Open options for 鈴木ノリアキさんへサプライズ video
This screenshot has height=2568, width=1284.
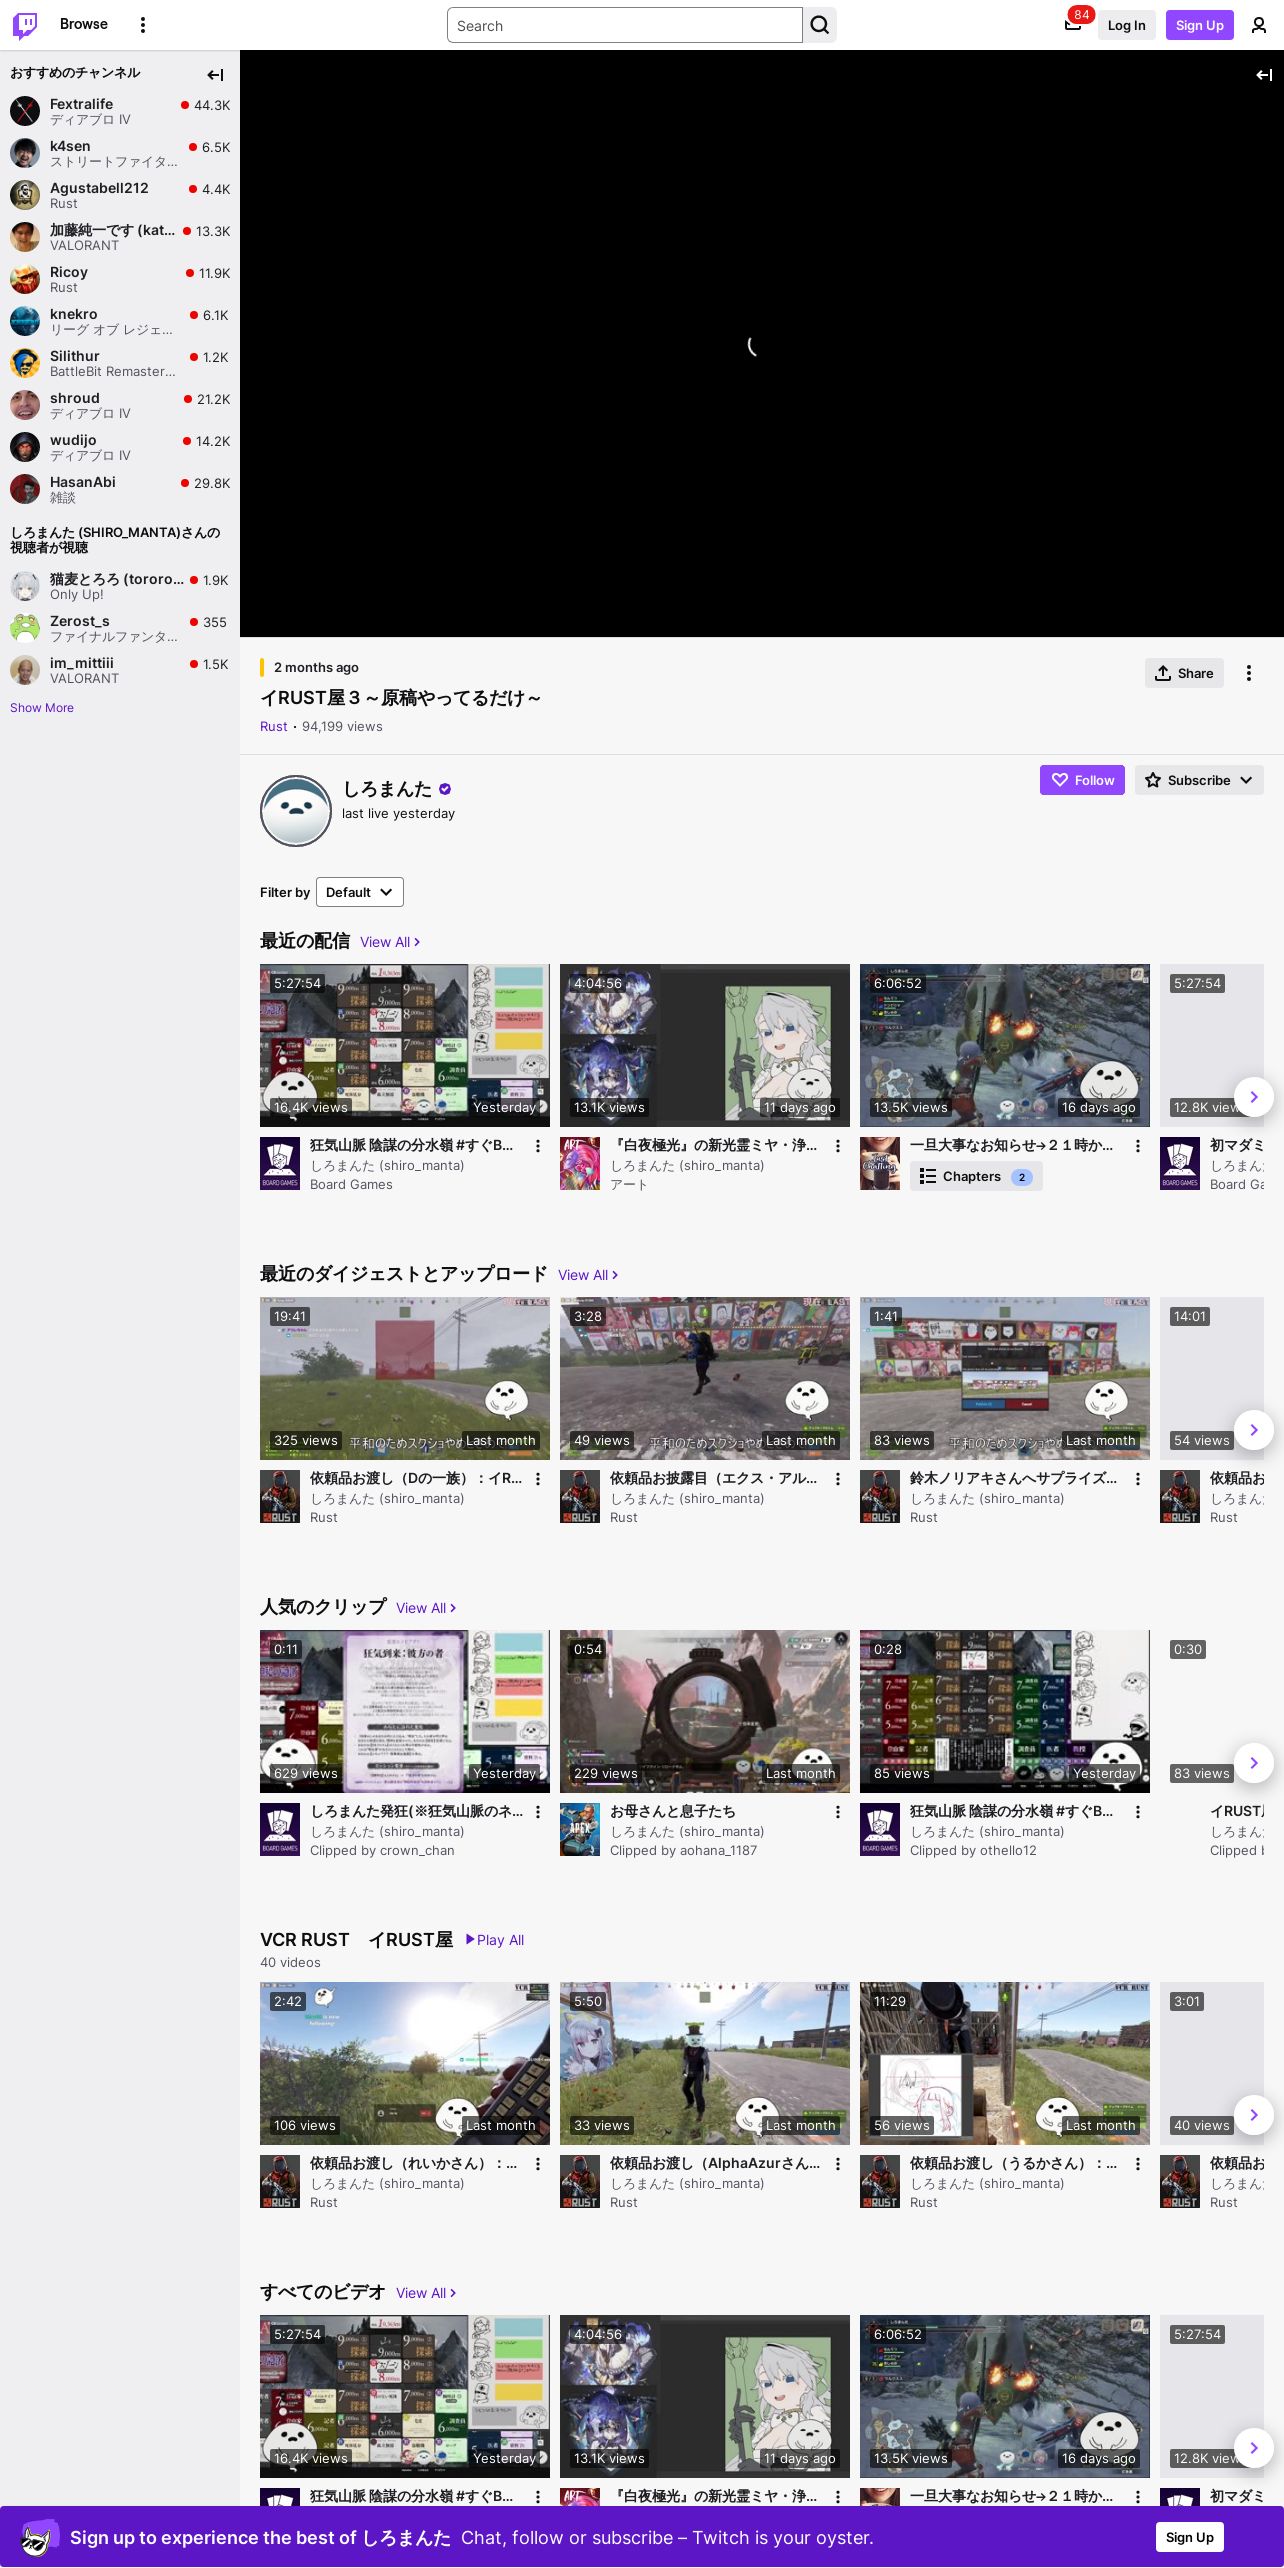click(x=1138, y=1479)
